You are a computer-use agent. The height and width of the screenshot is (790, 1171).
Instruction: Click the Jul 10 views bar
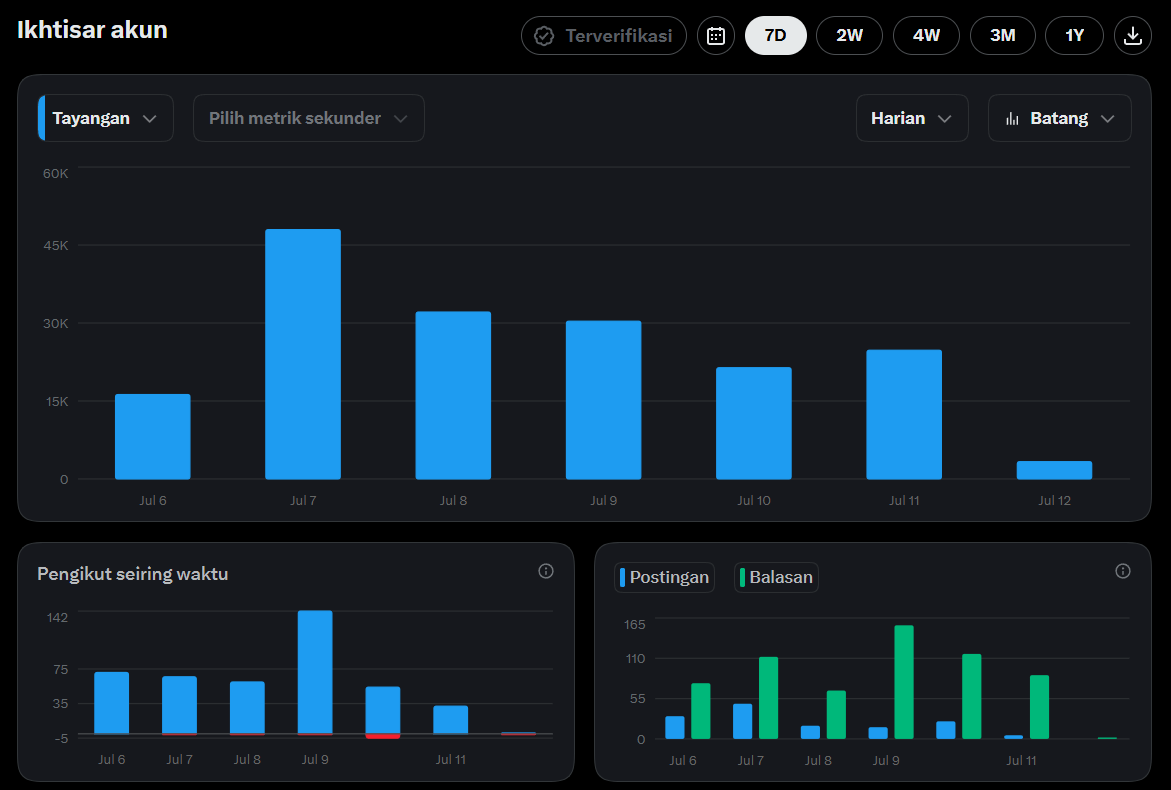coord(754,423)
